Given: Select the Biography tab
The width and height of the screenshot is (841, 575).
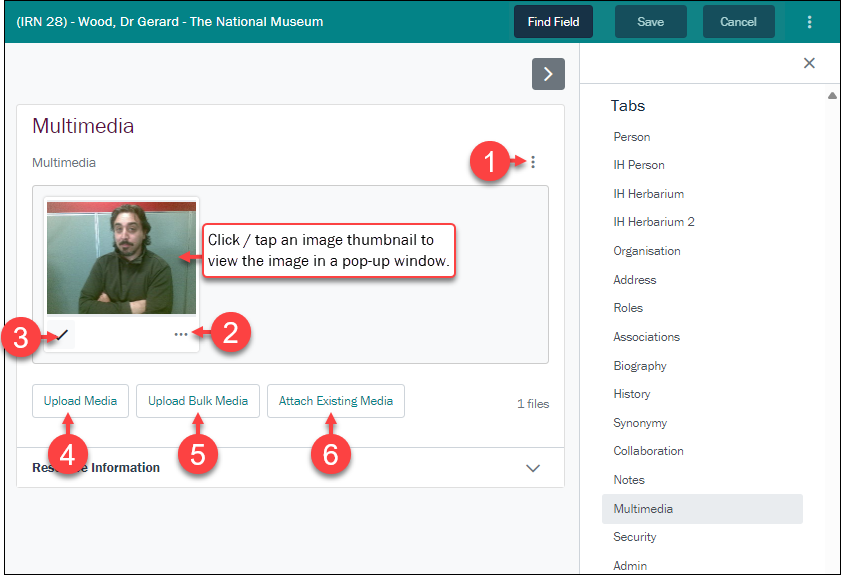Looking at the screenshot, I should pos(640,366).
